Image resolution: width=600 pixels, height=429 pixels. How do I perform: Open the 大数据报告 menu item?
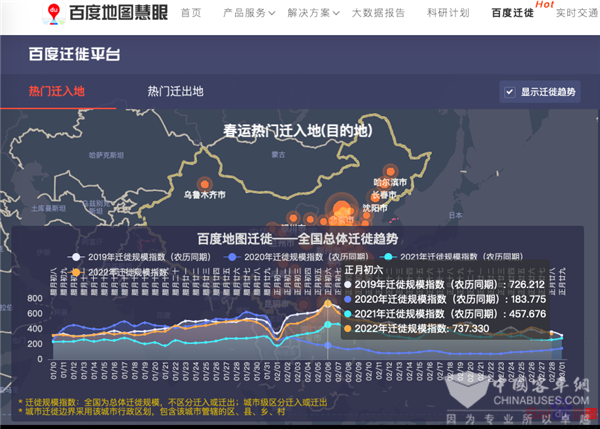click(x=378, y=13)
